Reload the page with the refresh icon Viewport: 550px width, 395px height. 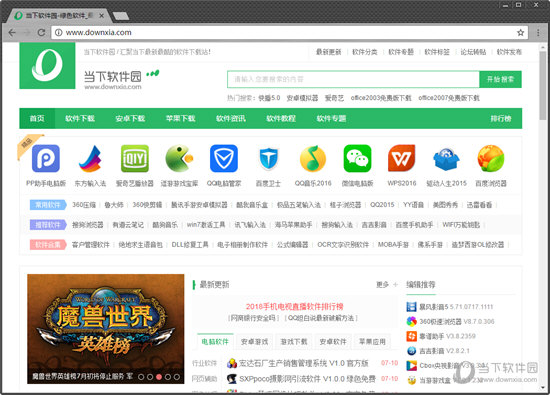[41, 33]
